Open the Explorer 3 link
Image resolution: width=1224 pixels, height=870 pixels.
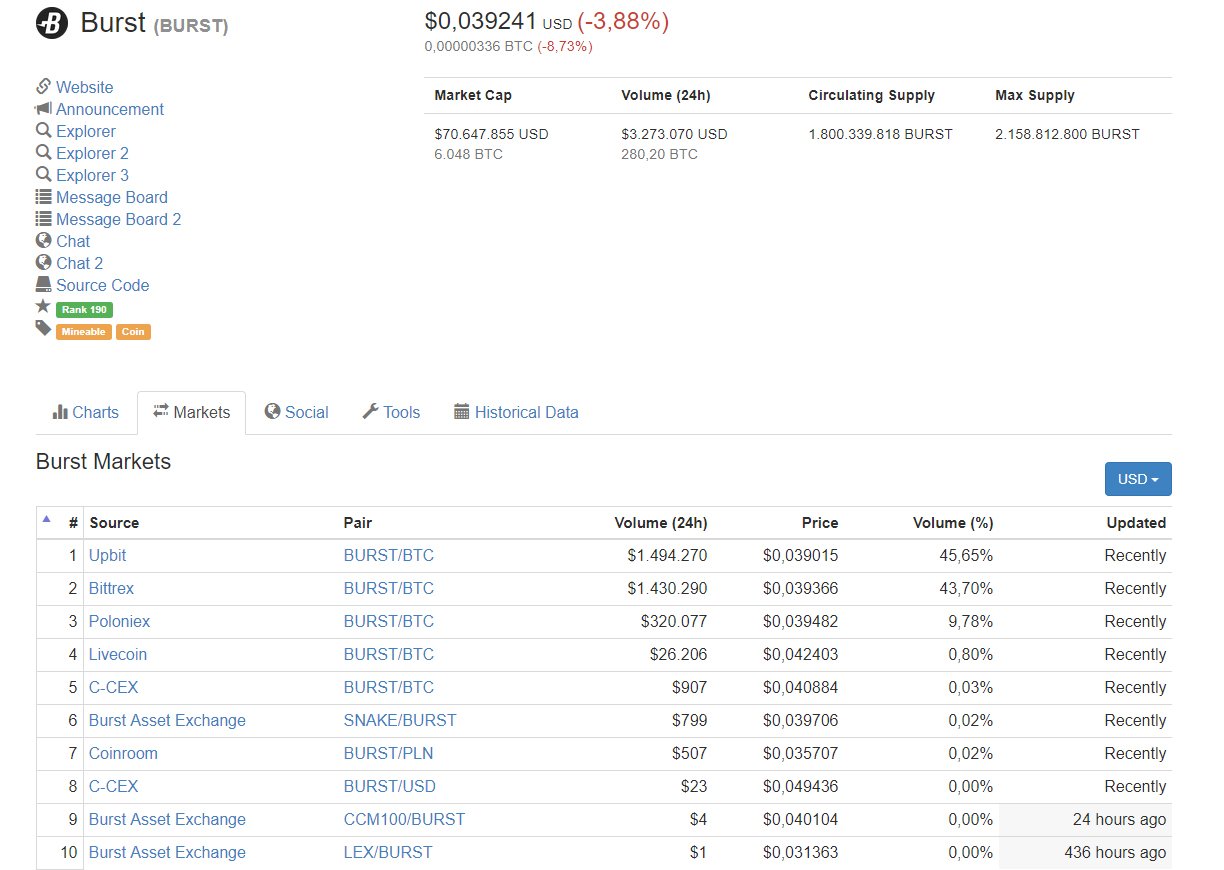click(x=92, y=175)
